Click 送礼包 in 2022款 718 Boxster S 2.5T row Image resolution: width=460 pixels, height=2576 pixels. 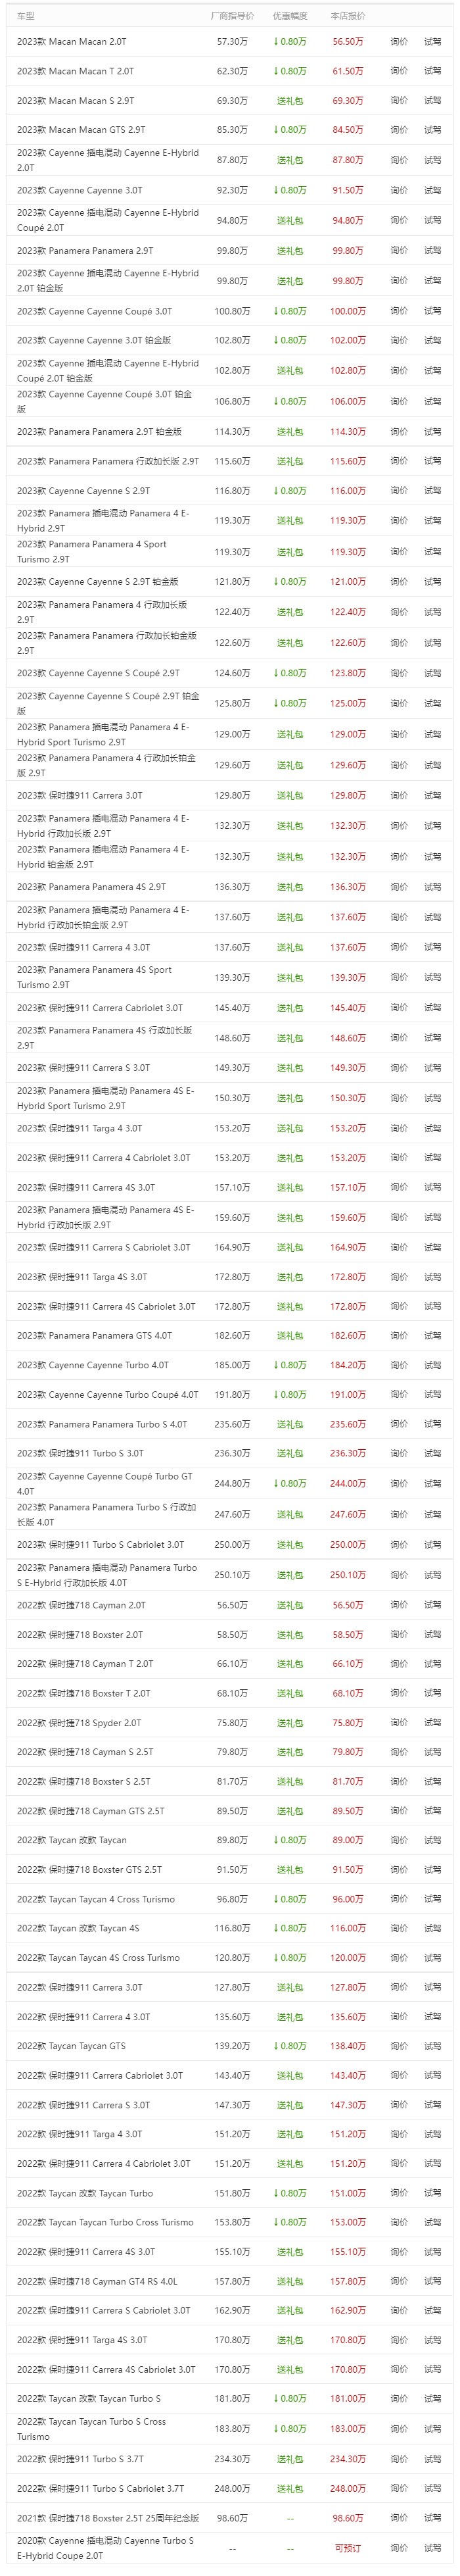click(x=289, y=1781)
